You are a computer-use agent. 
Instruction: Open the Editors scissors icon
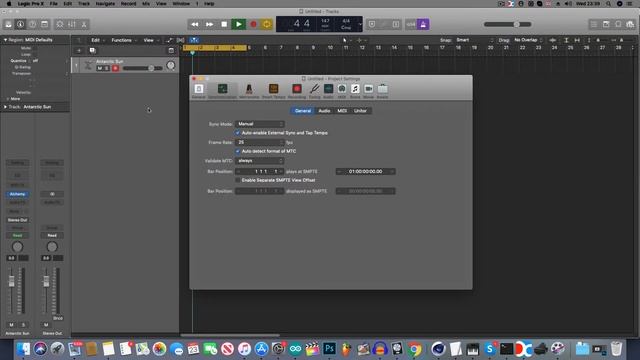point(84,24)
